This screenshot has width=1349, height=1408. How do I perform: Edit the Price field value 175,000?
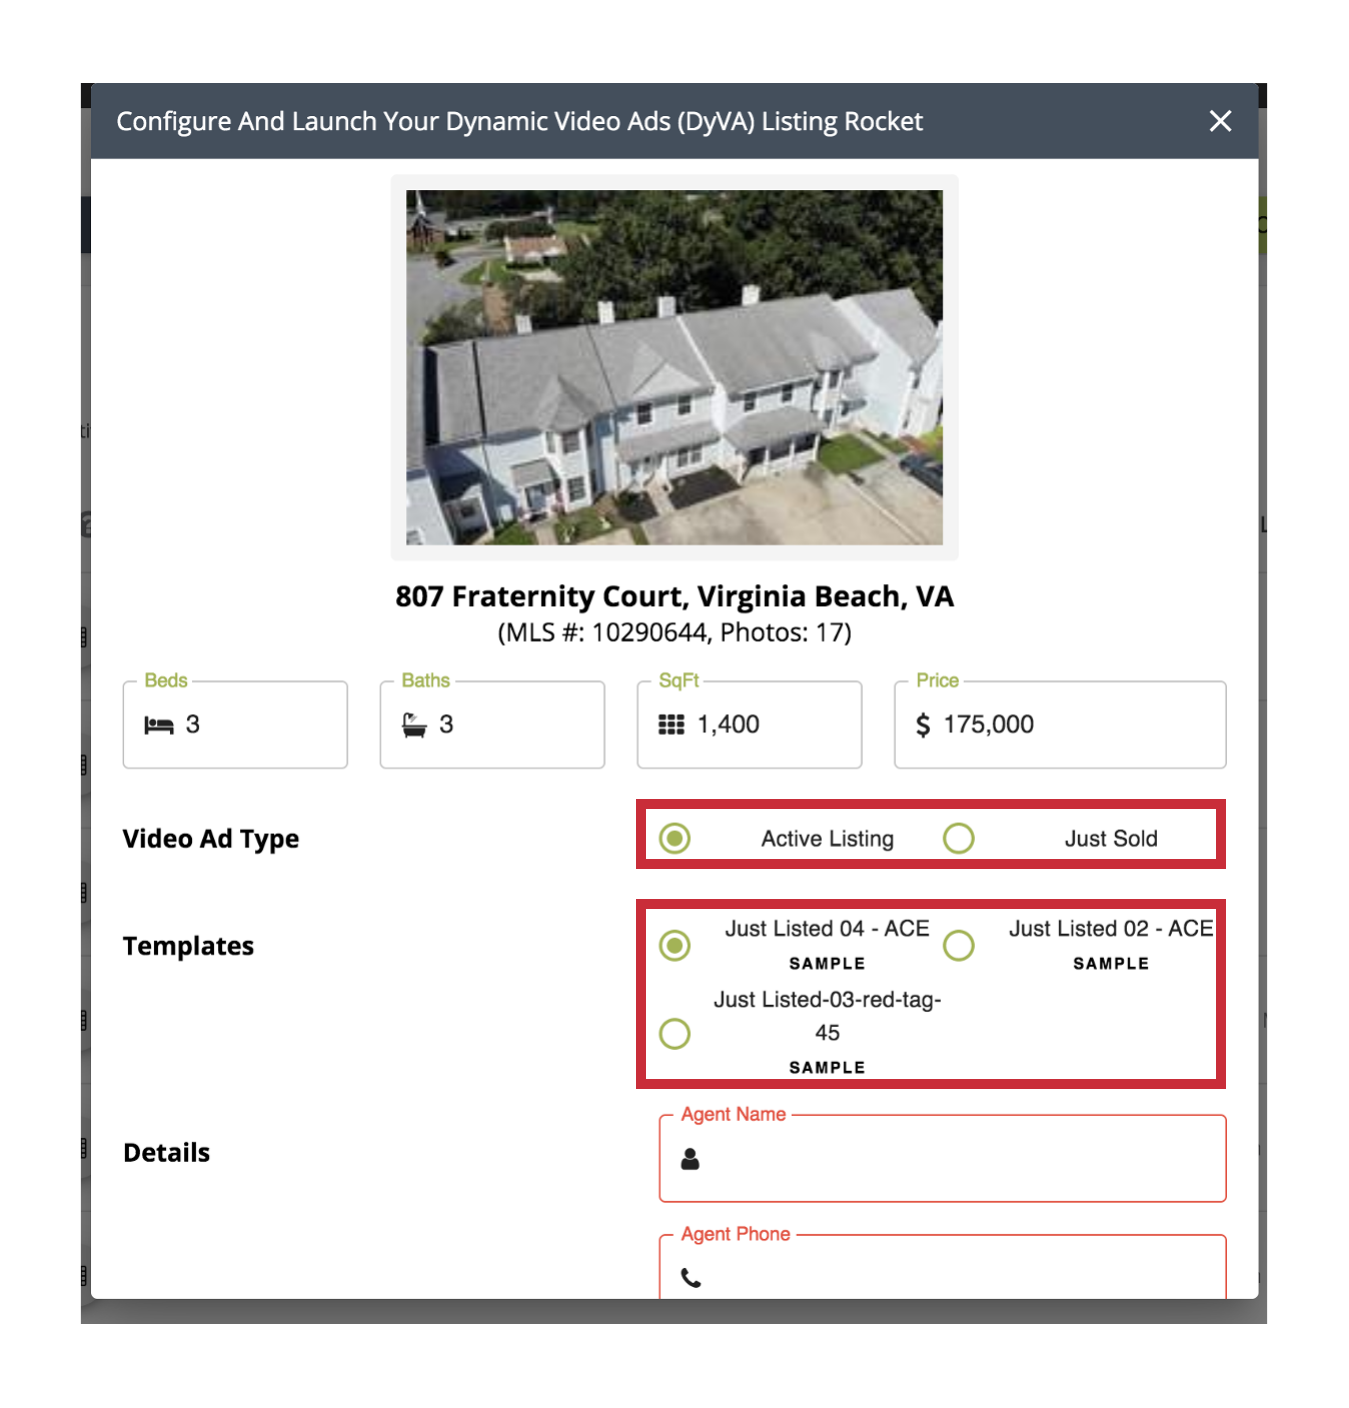[x=1080, y=725]
